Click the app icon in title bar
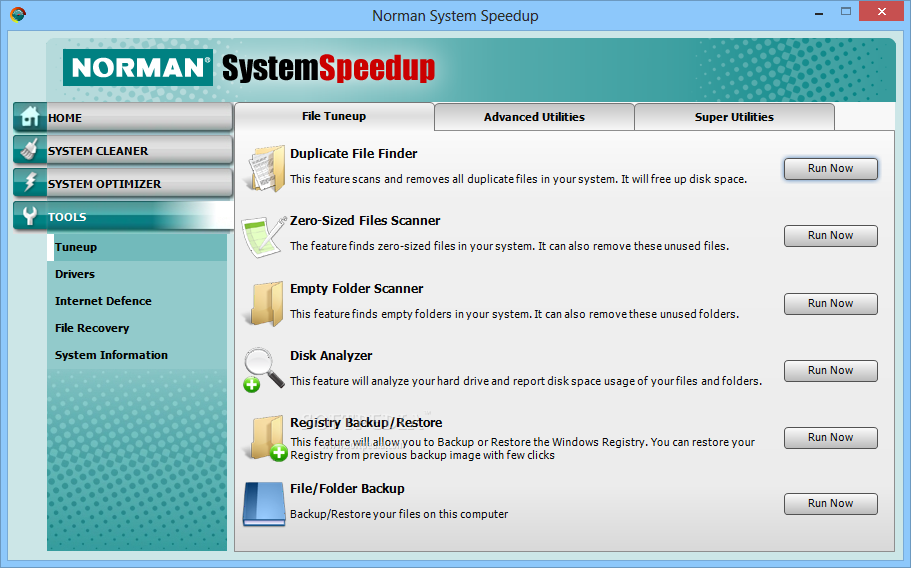This screenshot has height=568, width=911. pyautogui.click(x=17, y=15)
